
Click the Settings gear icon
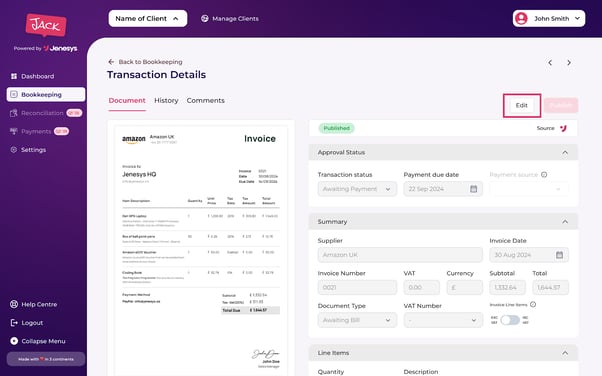tap(14, 150)
